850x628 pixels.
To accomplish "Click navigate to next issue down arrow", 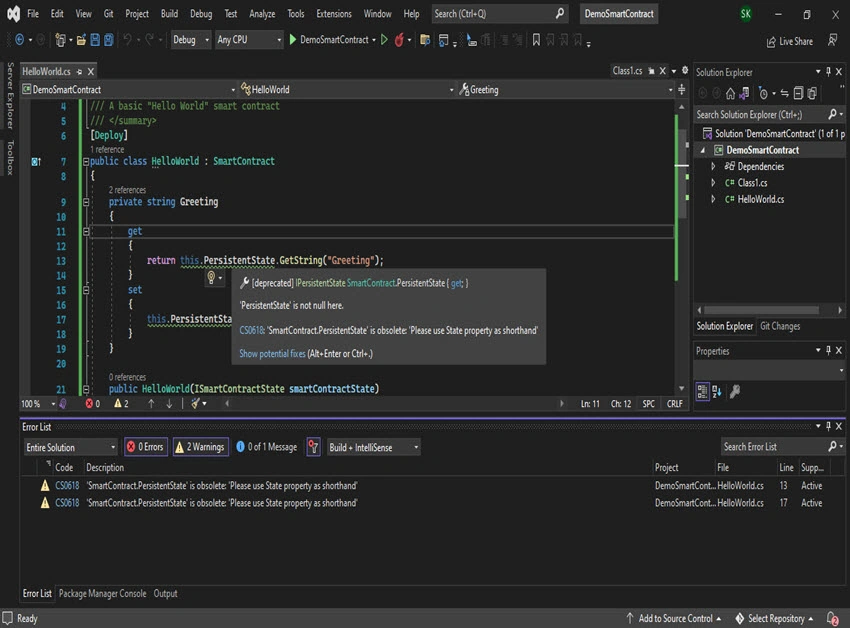I will pyautogui.click(x=169, y=403).
